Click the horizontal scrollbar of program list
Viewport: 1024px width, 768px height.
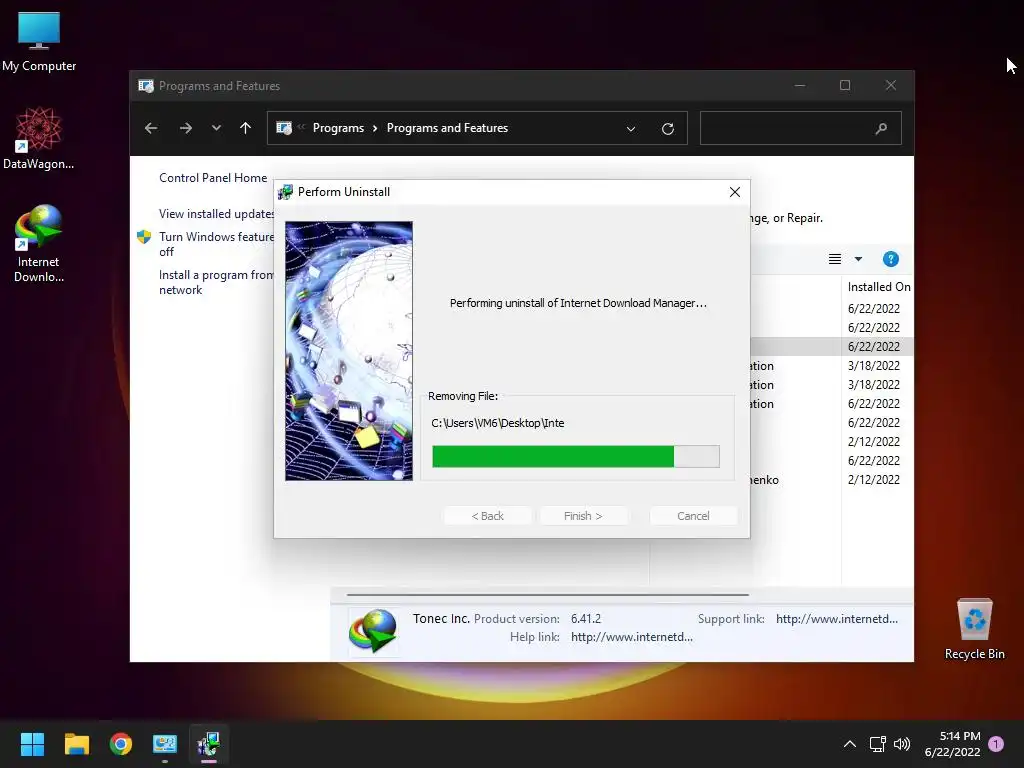[x=547, y=595]
